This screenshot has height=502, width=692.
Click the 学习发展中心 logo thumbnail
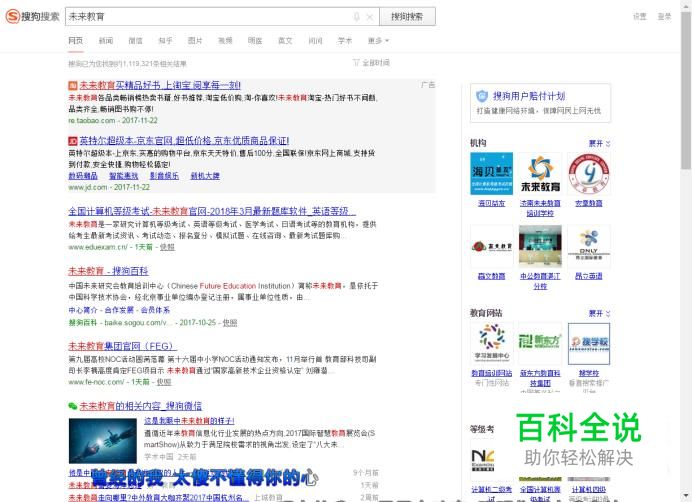(x=492, y=344)
